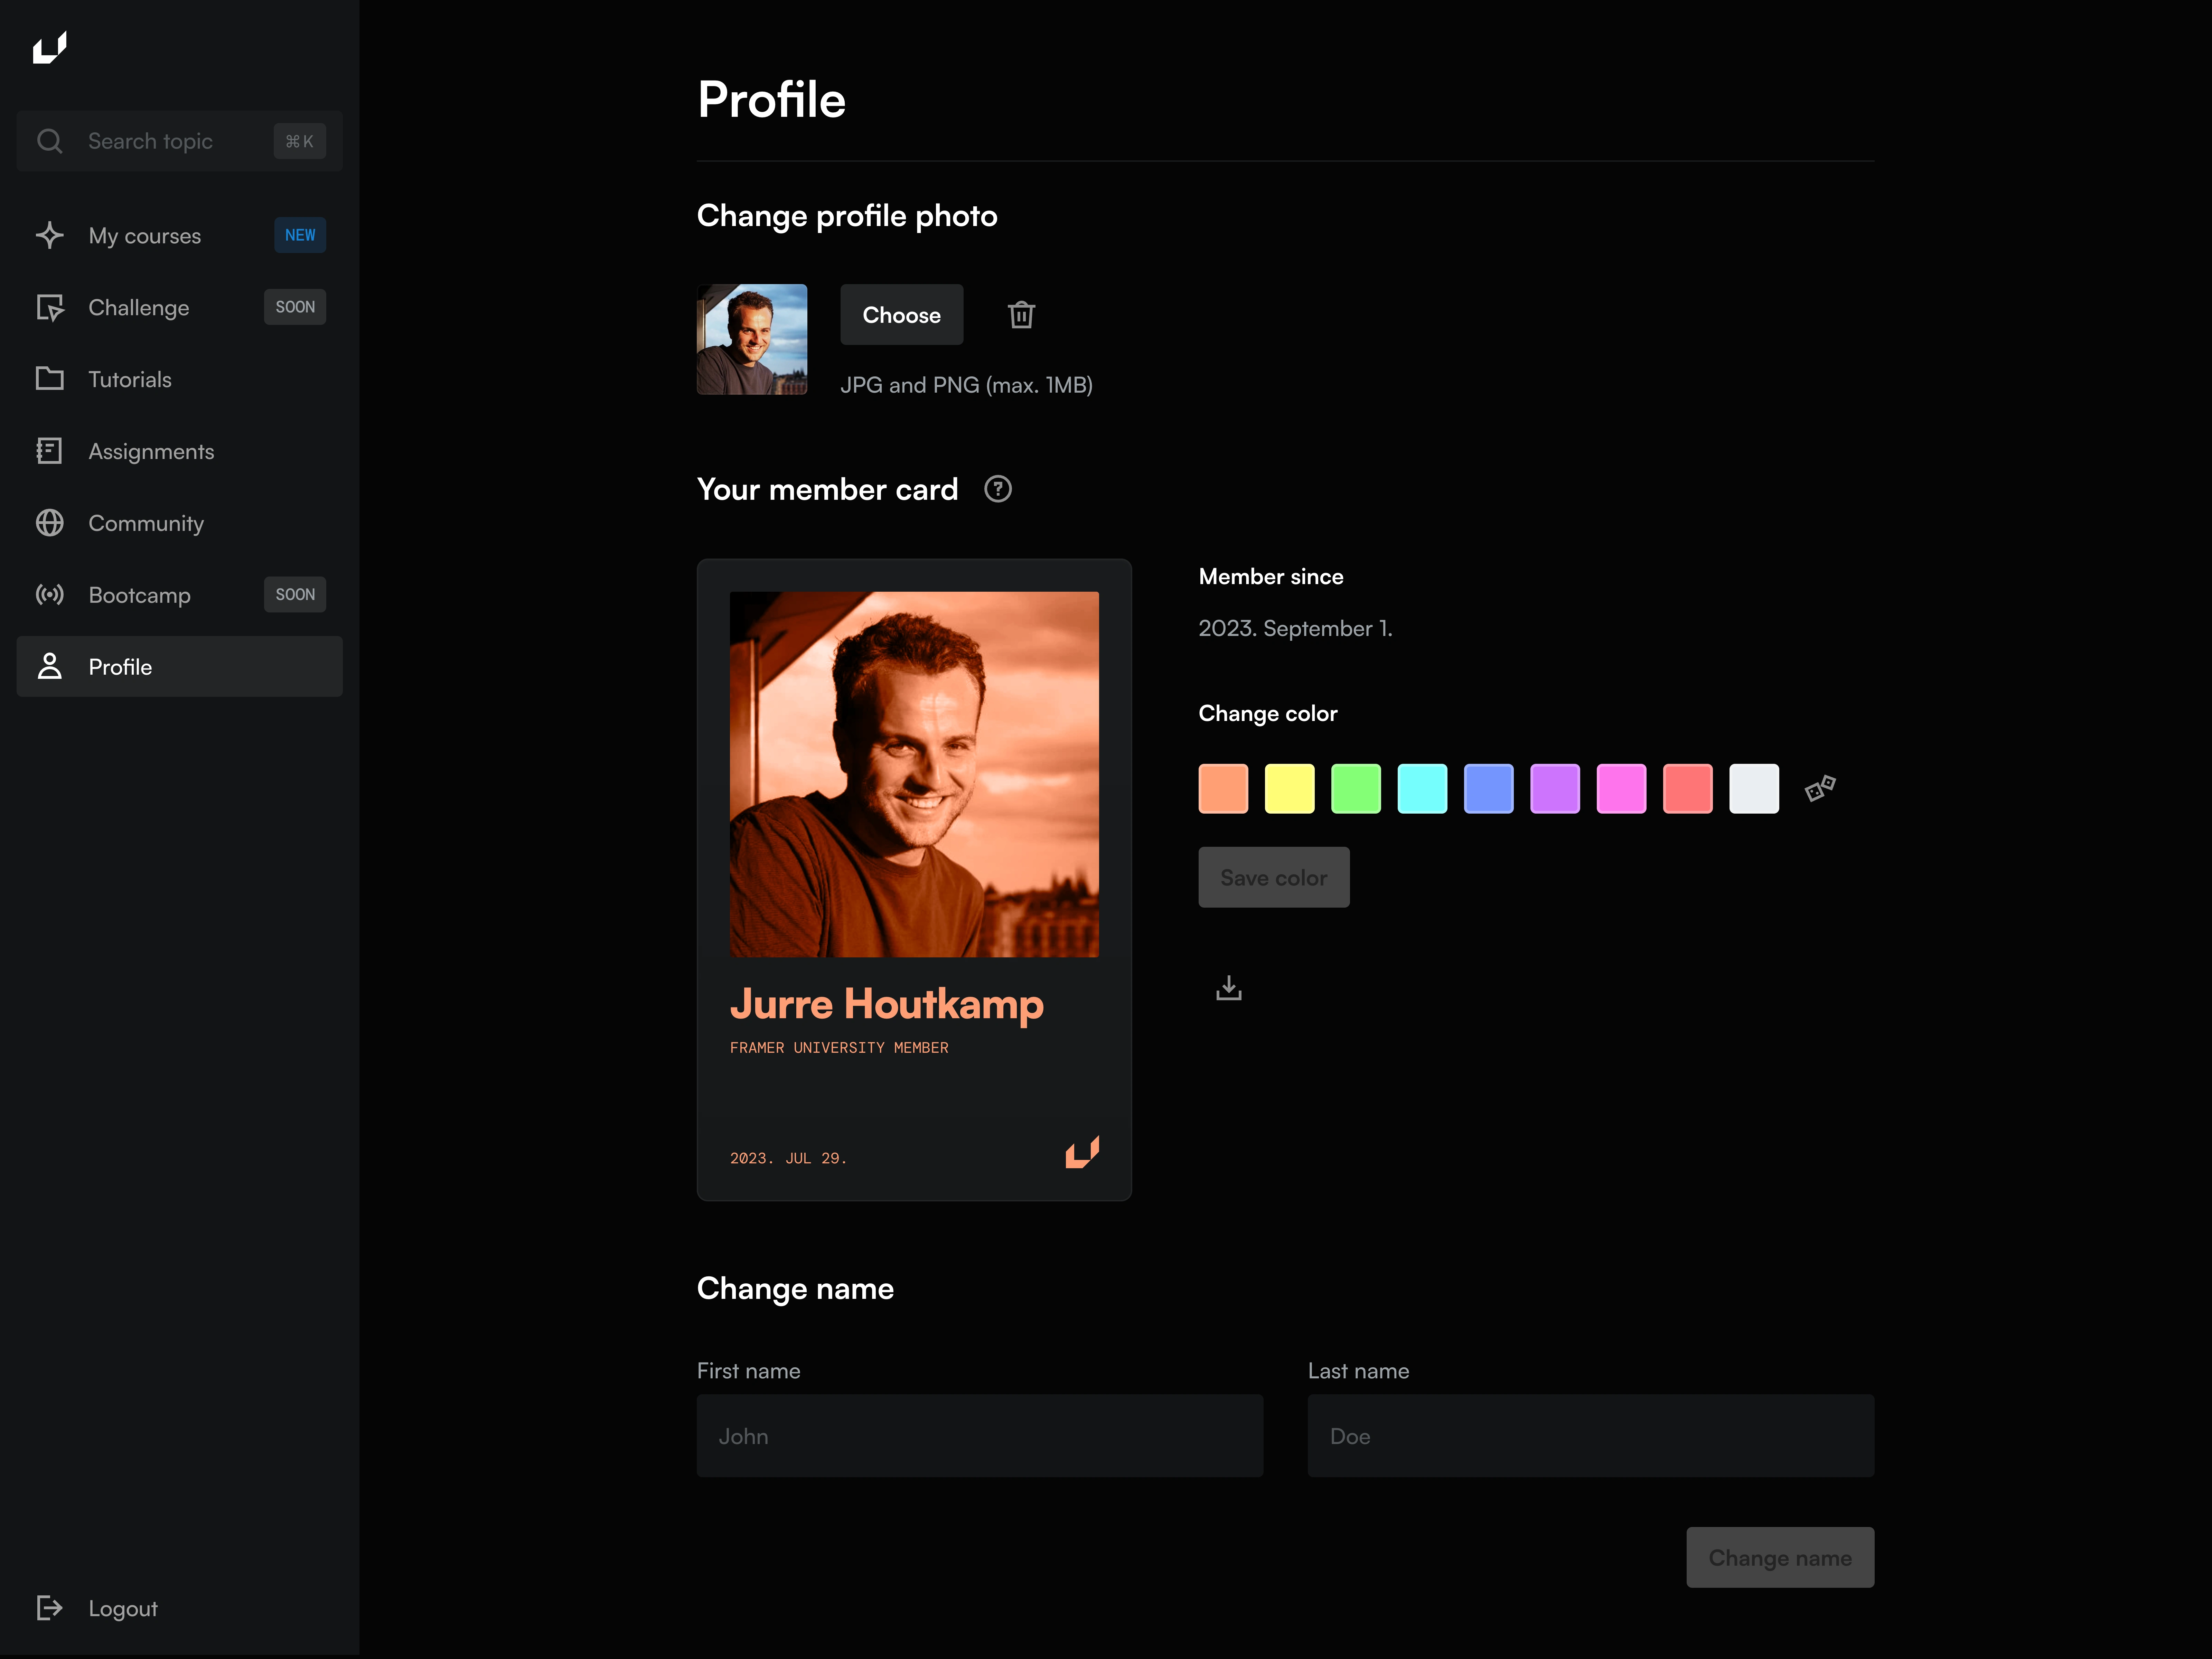Open the Challenge menu item
This screenshot has height=1659, width=2212.
180,307
